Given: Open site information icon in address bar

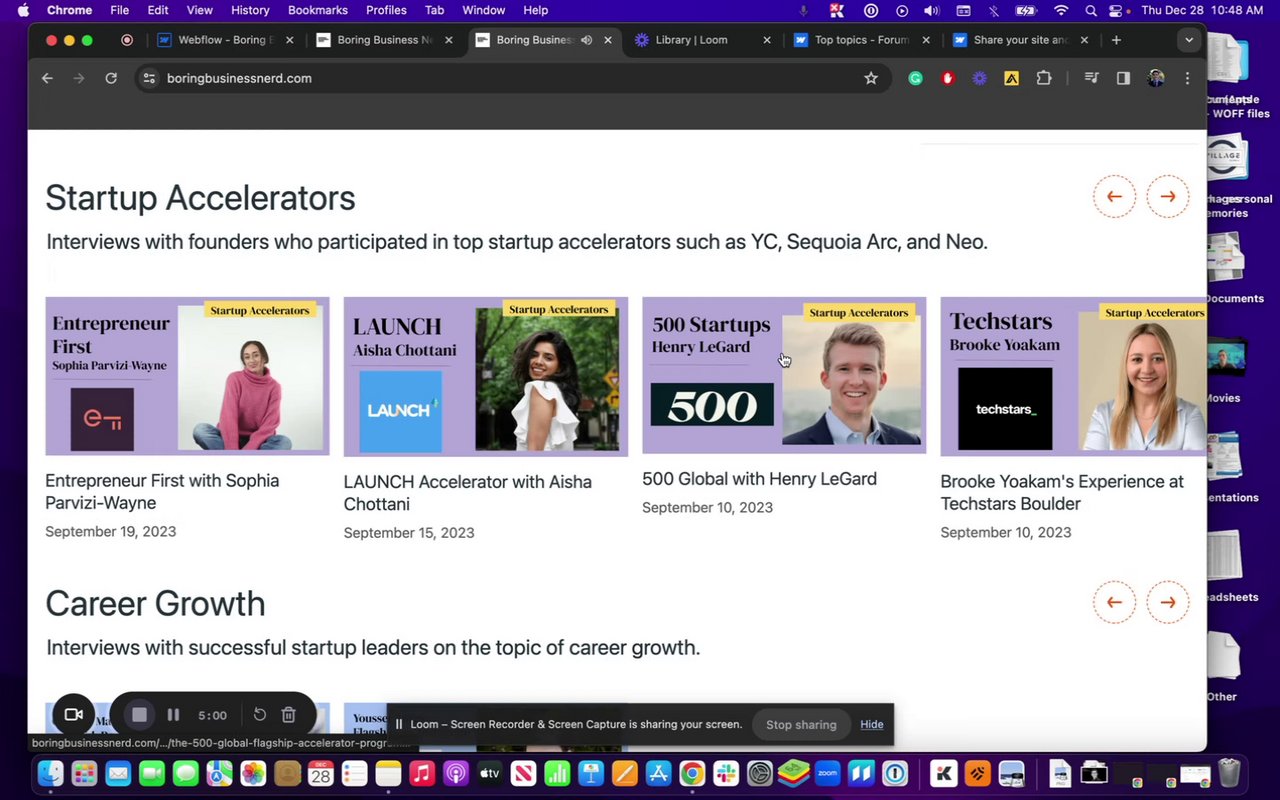Looking at the screenshot, I should 149,78.
